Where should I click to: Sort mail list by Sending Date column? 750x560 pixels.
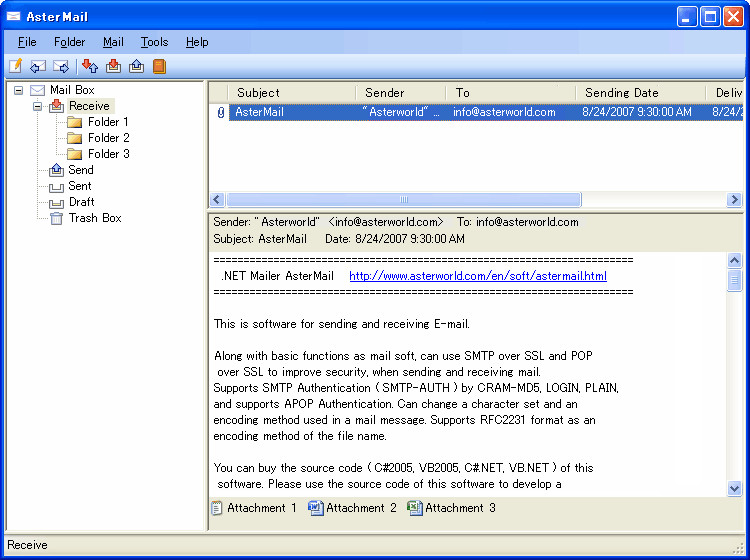[x=641, y=93]
